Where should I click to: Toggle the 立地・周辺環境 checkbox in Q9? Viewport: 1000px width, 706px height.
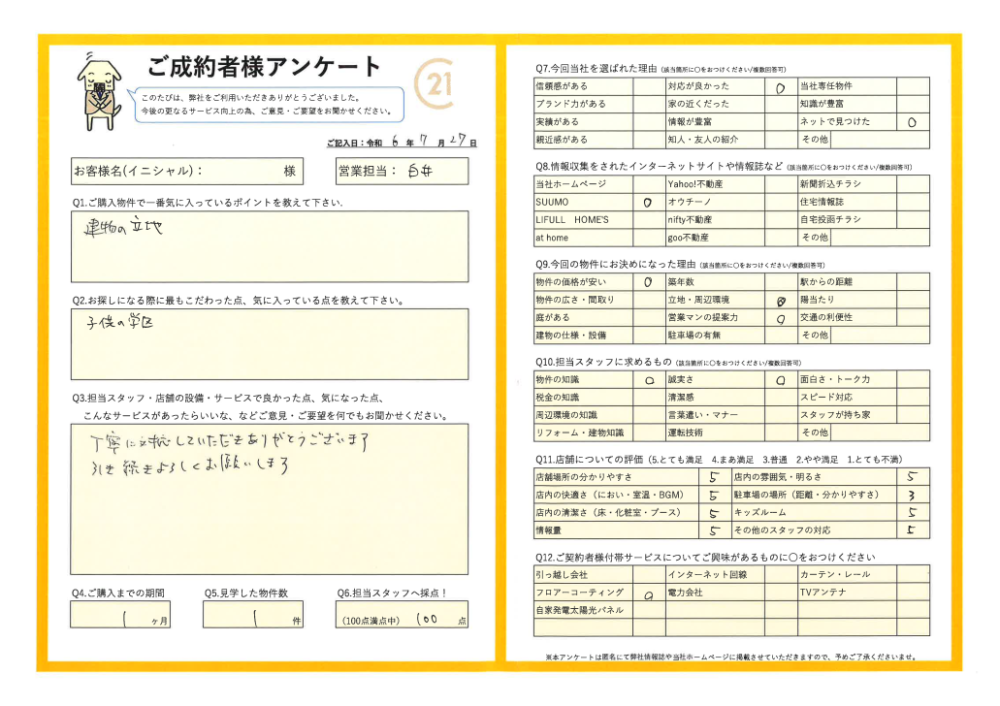(x=780, y=300)
